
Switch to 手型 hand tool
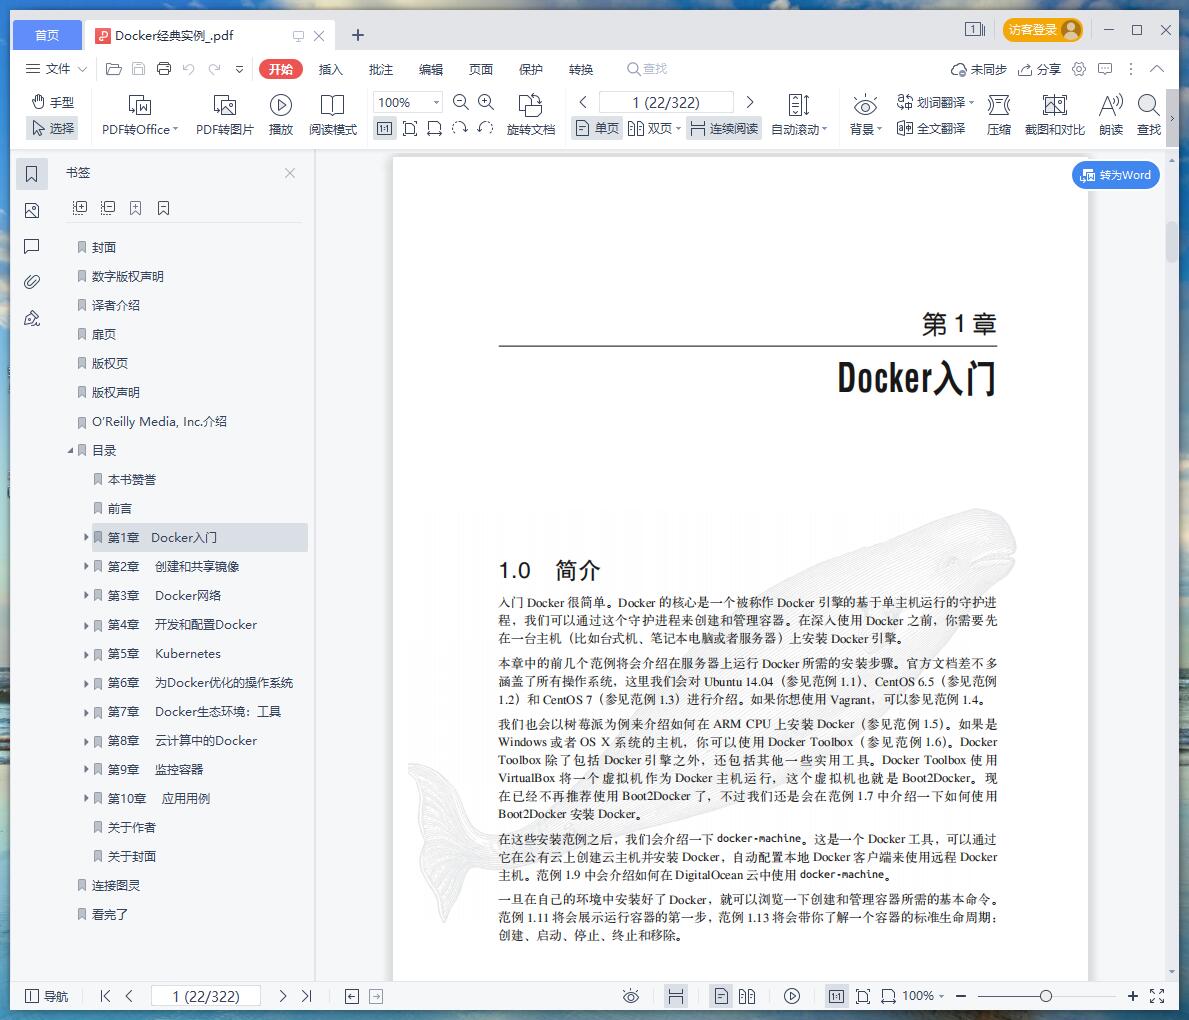[x=52, y=102]
